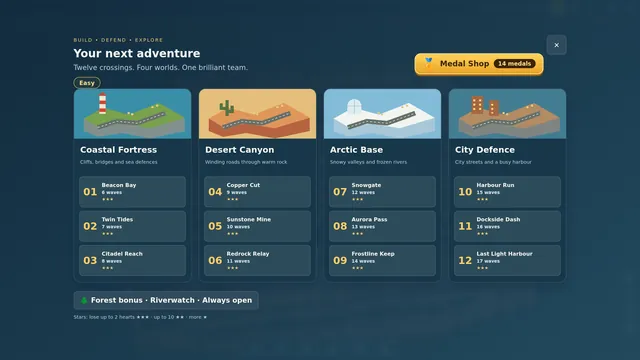
Task: Click the 'Twelve crossings. Four worlds' subtitle
Action: click(161, 68)
